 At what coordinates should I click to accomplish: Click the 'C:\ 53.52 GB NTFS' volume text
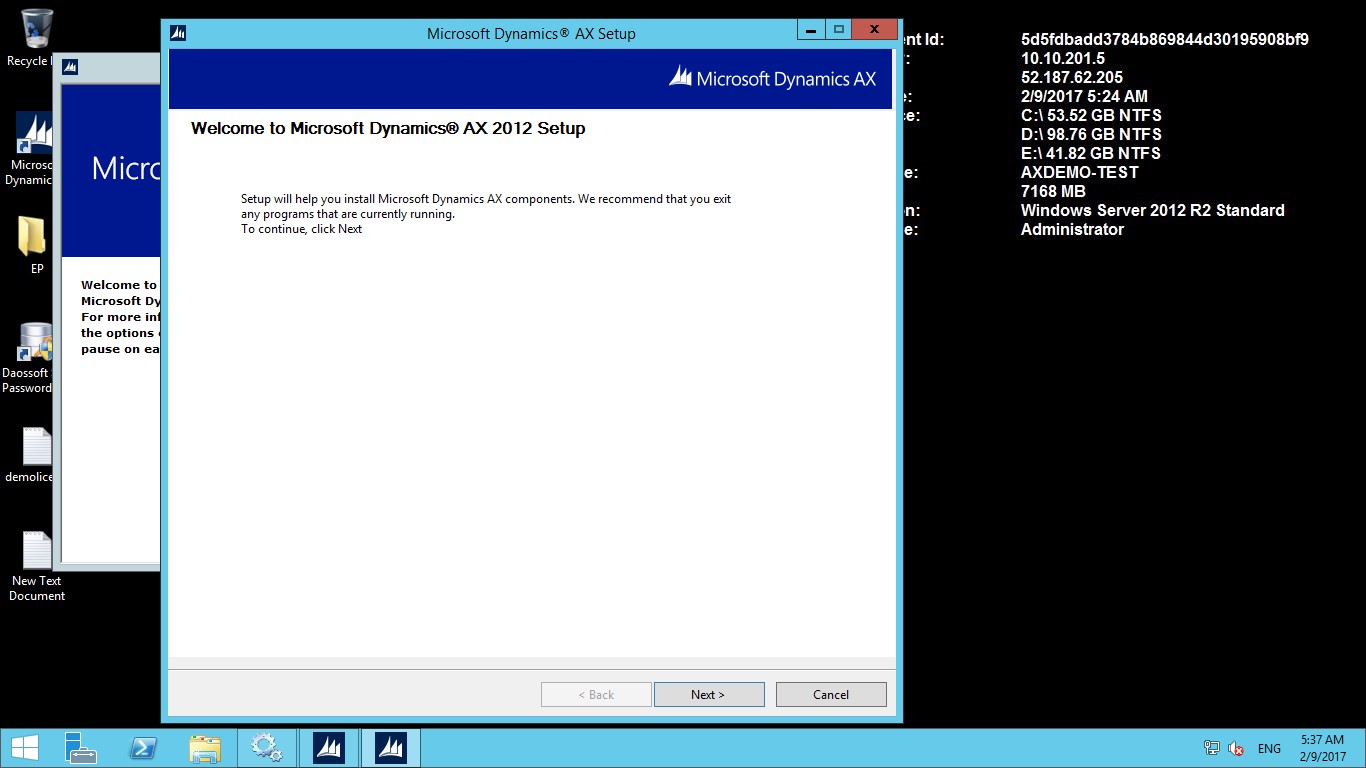[x=1091, y=115]
